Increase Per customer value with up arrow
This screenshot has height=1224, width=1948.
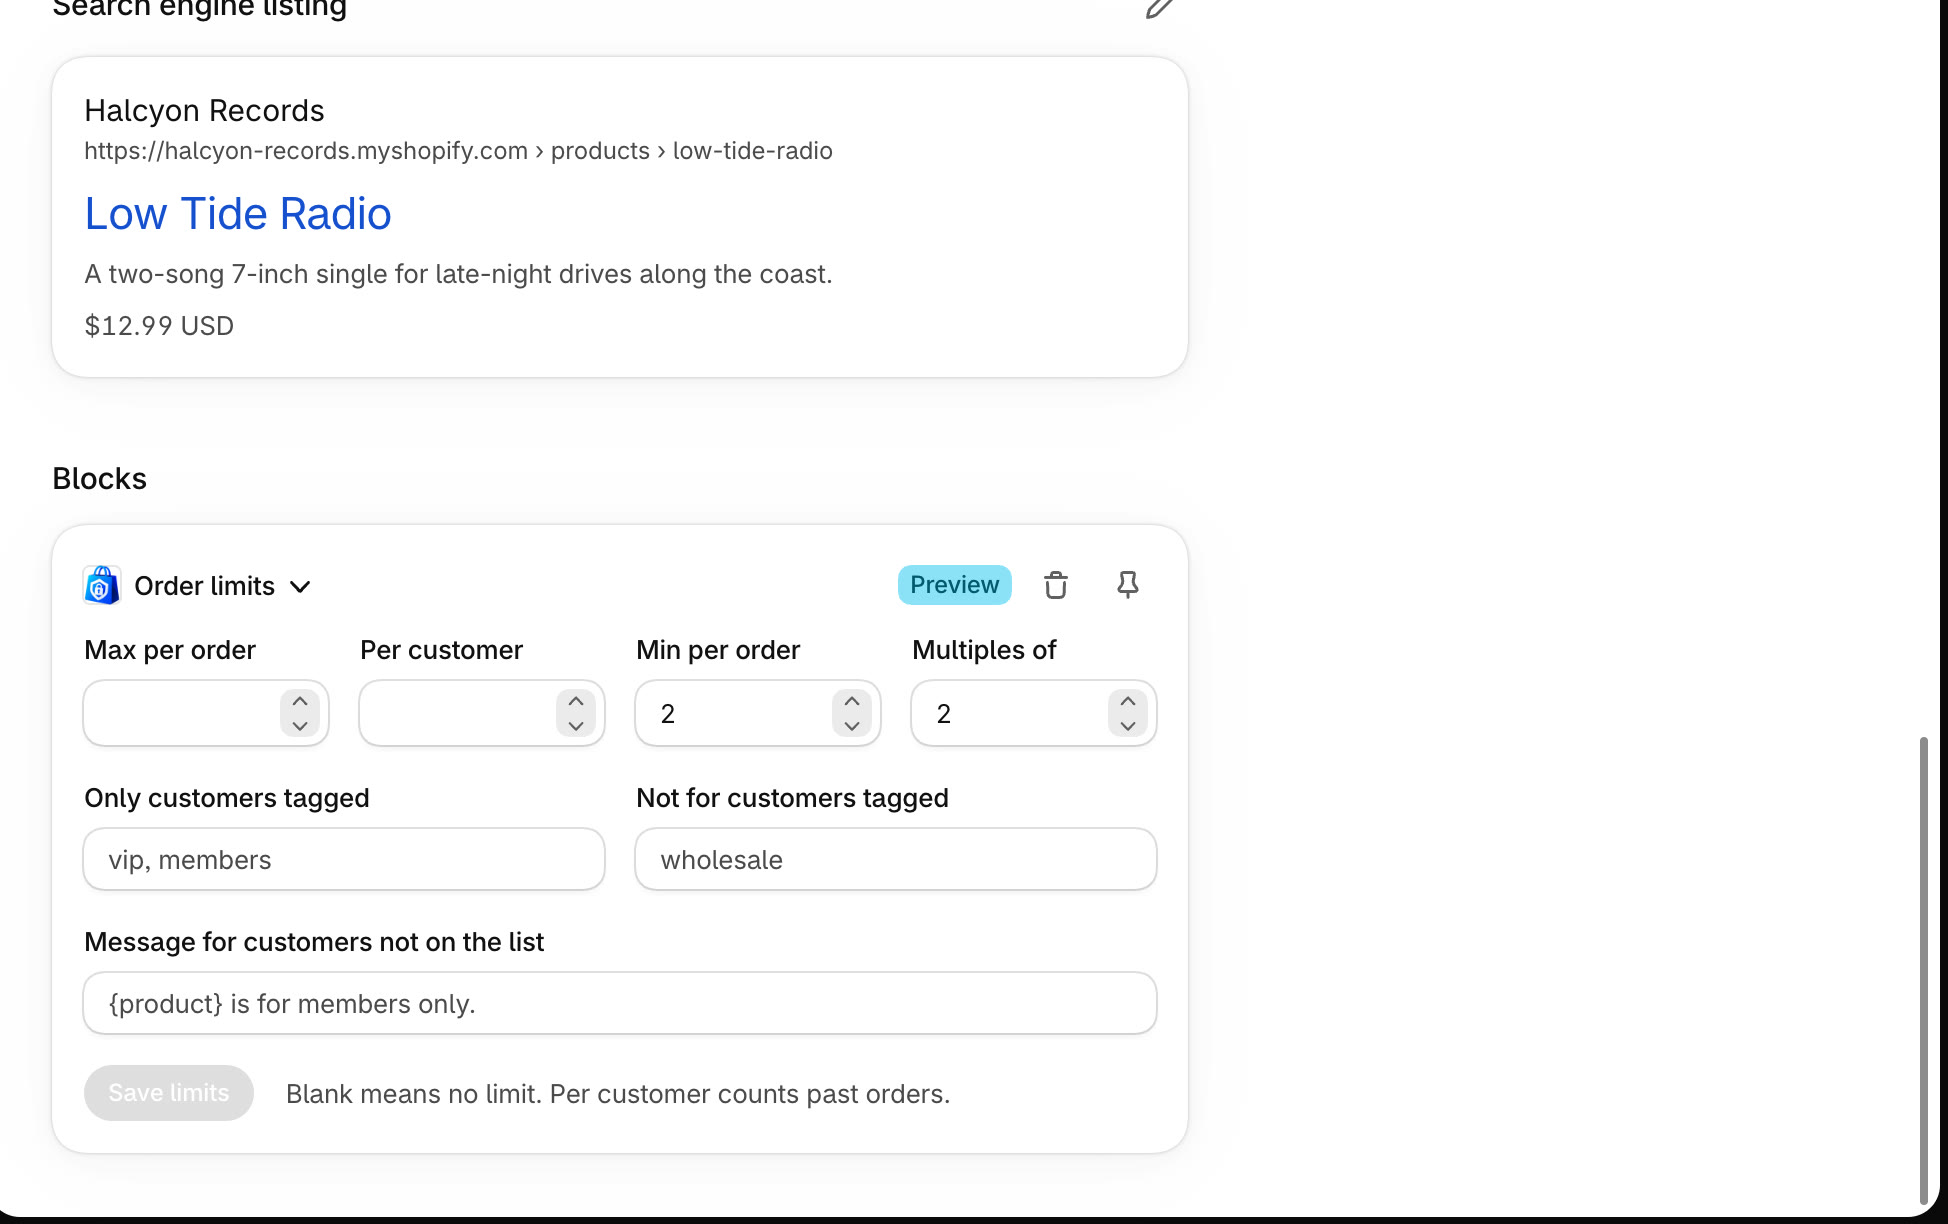(x=576, y=701)
